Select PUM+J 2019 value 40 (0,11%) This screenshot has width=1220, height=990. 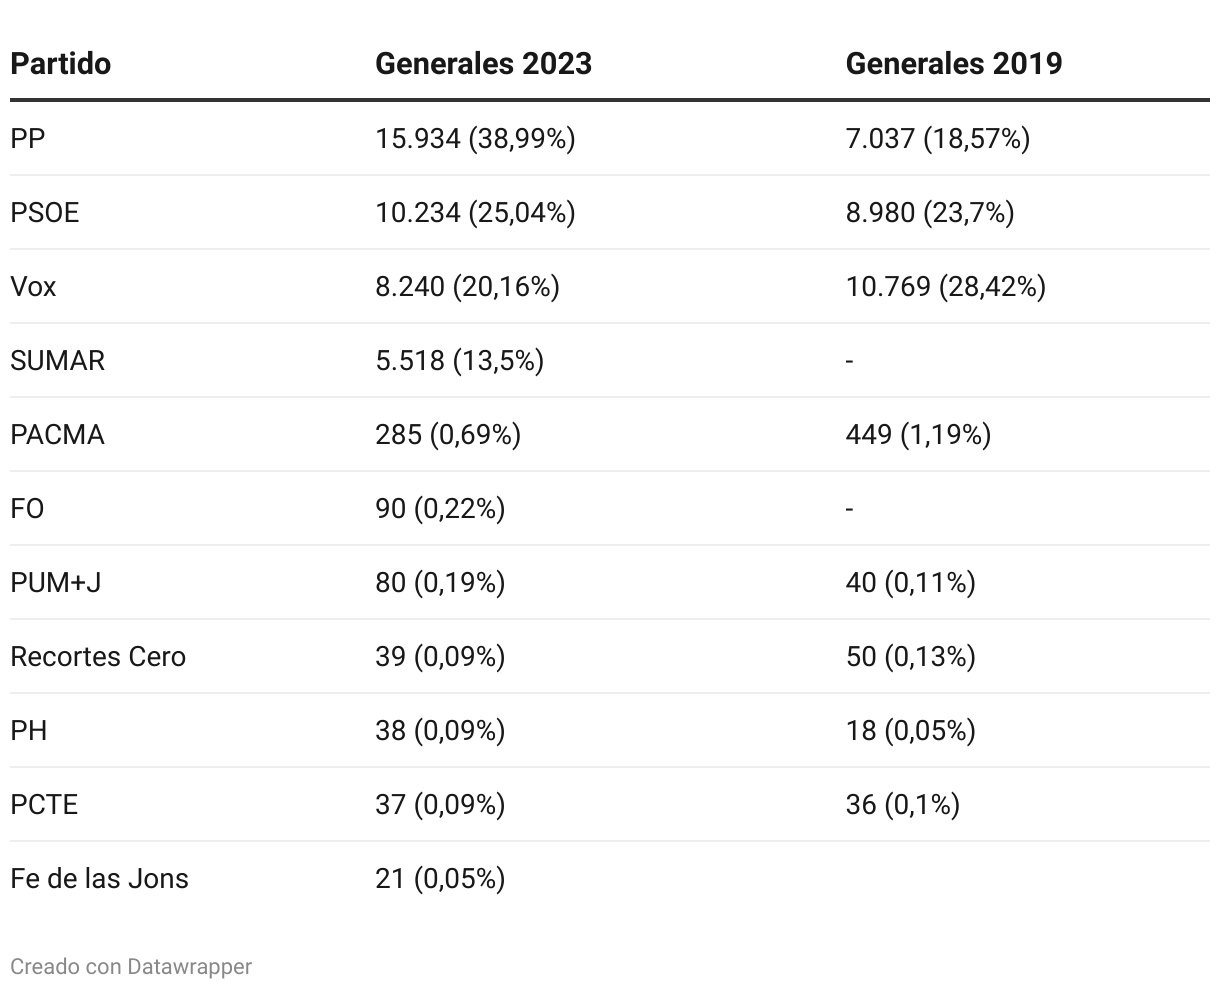tap(910, 582)
